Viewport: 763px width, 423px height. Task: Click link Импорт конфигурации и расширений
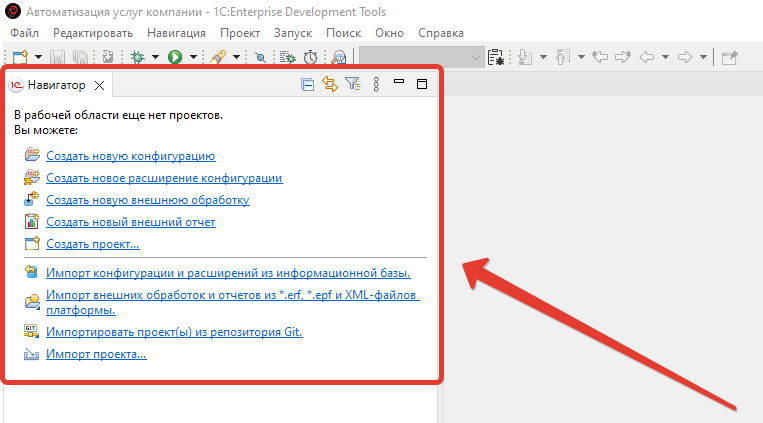228,273
